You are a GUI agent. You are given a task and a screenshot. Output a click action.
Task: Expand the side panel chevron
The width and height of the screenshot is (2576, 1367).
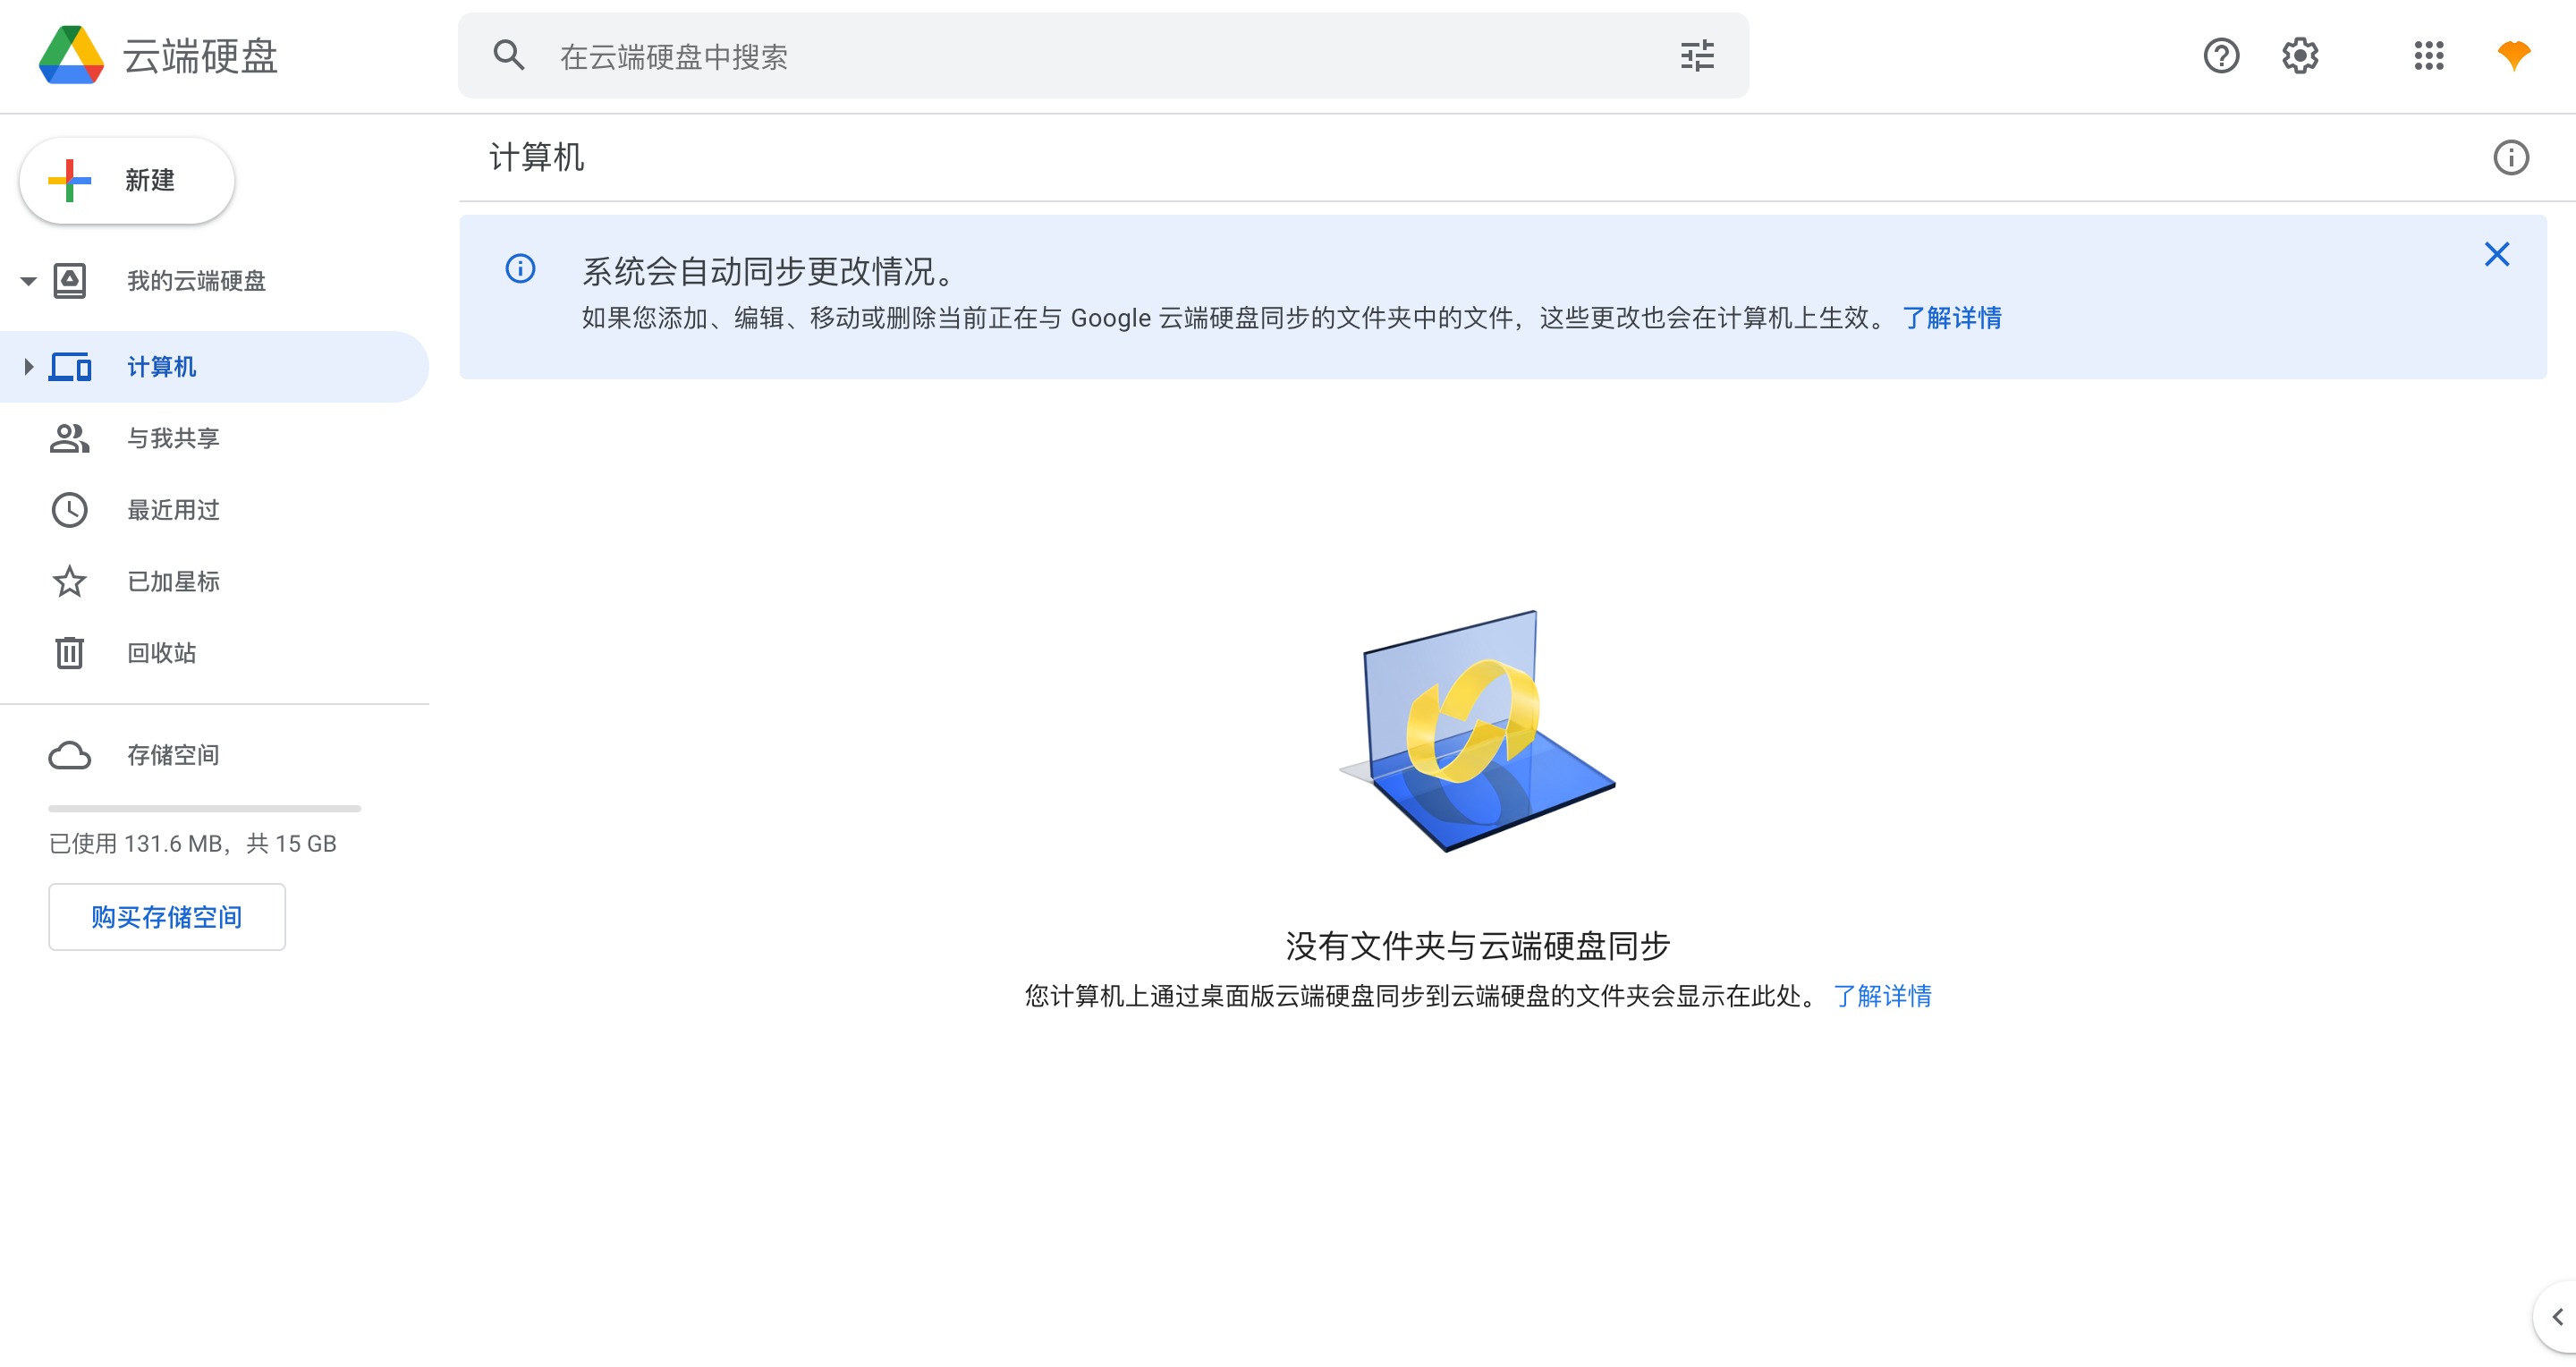point(2557,1317)
